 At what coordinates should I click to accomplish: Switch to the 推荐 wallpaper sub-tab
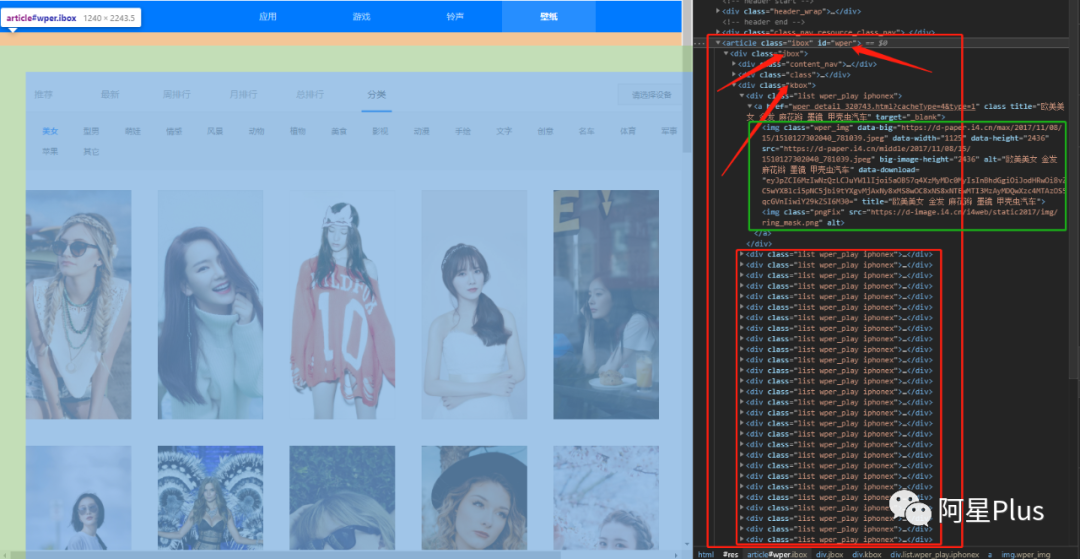tap(43, 94)
